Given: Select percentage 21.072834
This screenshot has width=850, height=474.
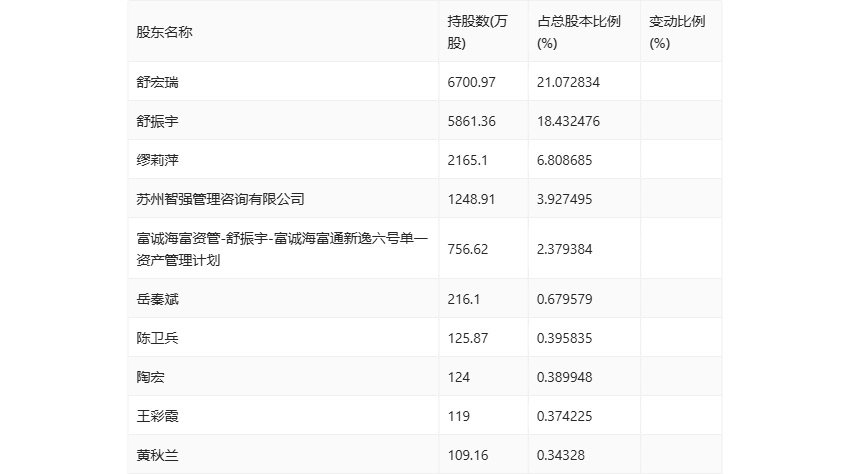Looking at the screenshot, I should pyautogui.click(x=568, y=82).
